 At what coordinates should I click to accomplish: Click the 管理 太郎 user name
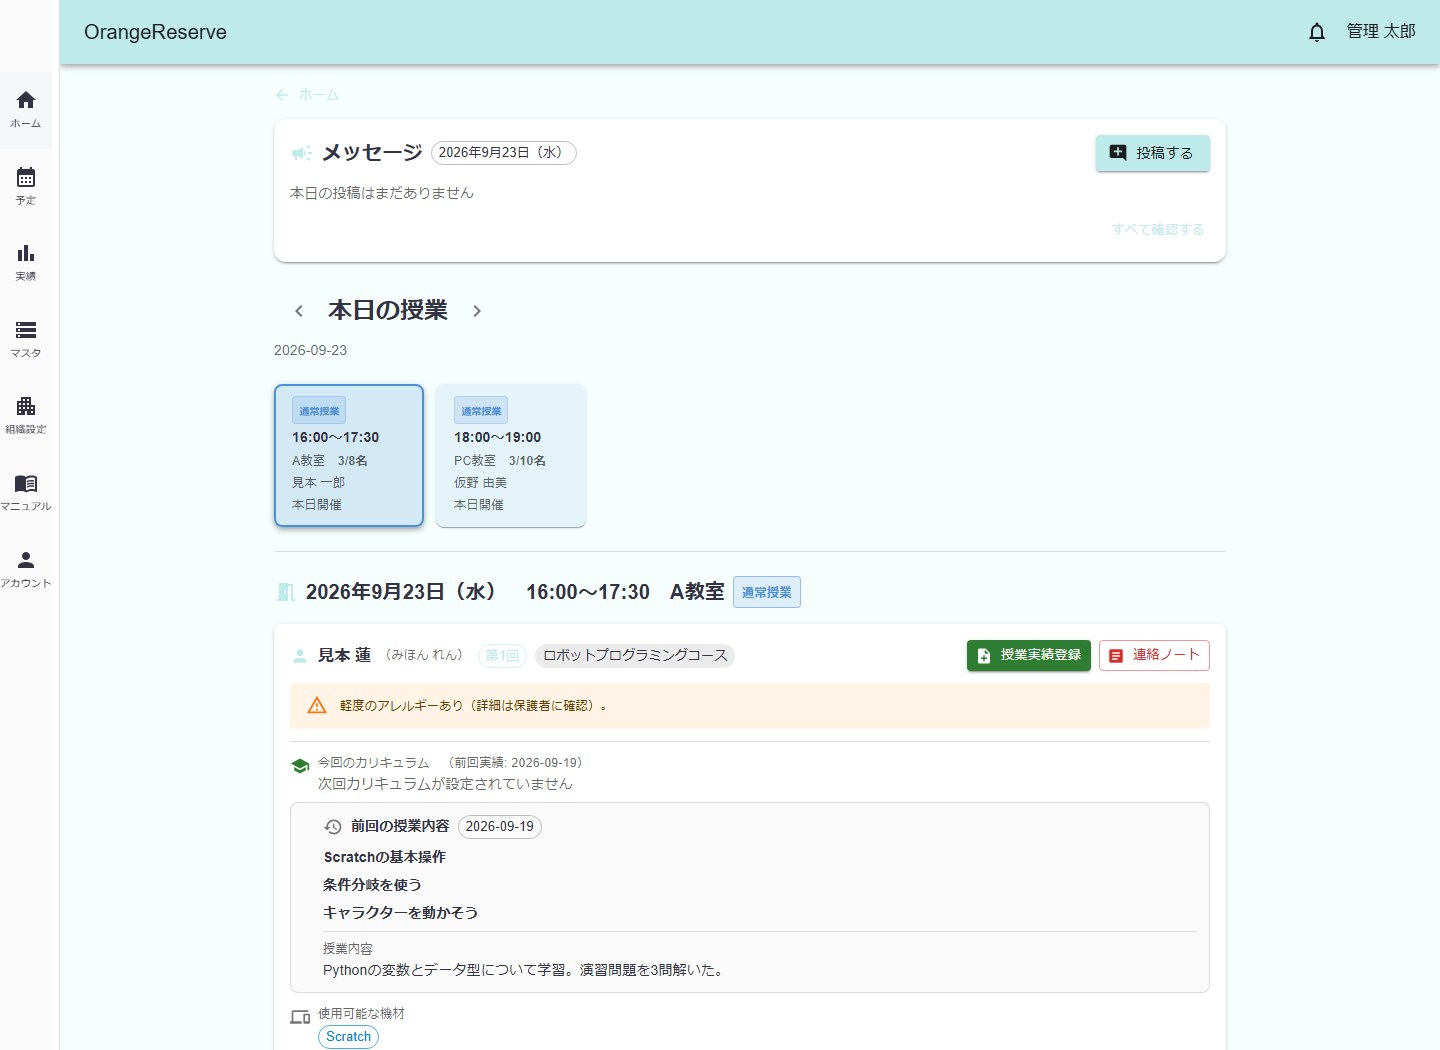pos(1381,32)
